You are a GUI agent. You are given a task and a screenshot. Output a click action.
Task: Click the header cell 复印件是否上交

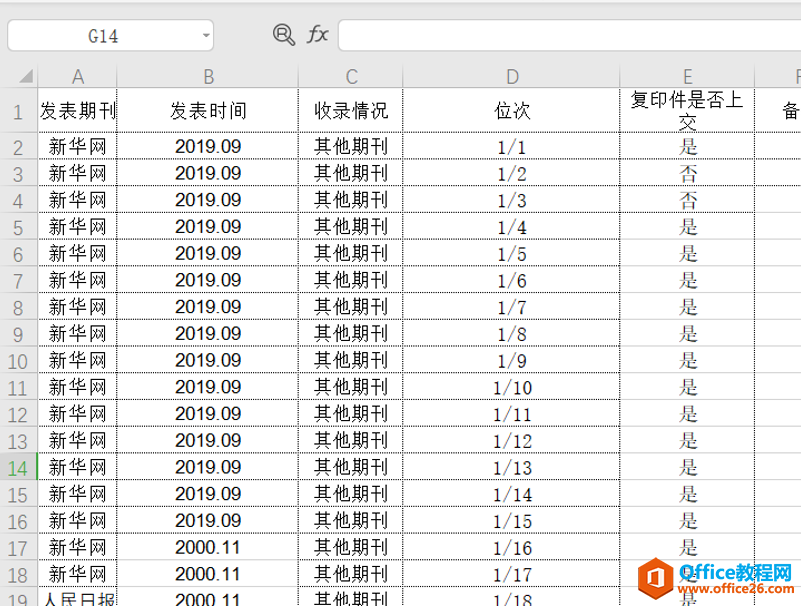pos(688,110)
